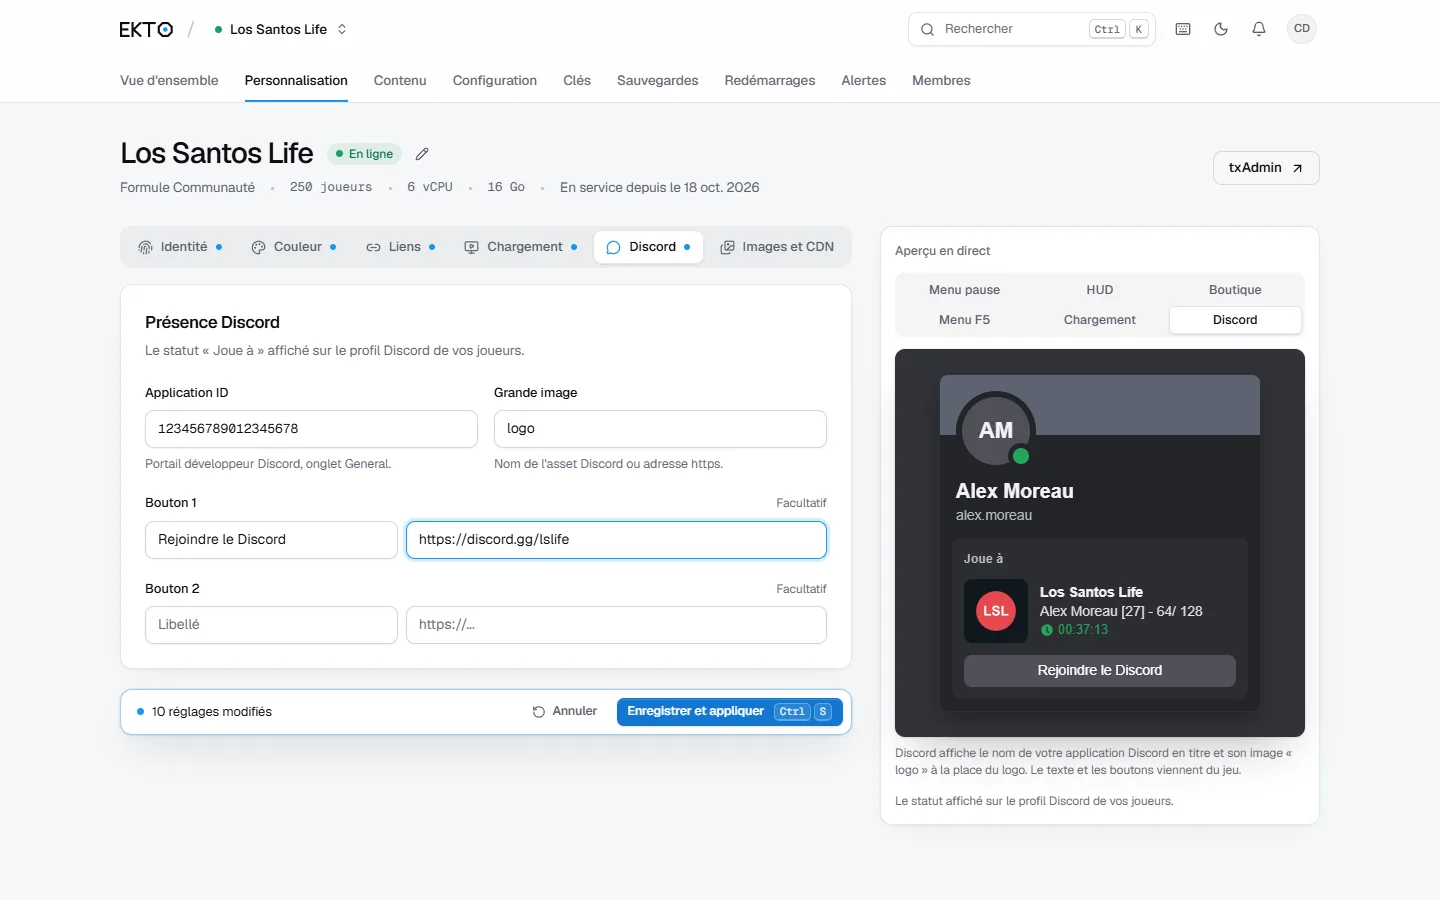The image size is (1440, 900).
Task: Click Bouton 1 label field
Action: (271, 540)
